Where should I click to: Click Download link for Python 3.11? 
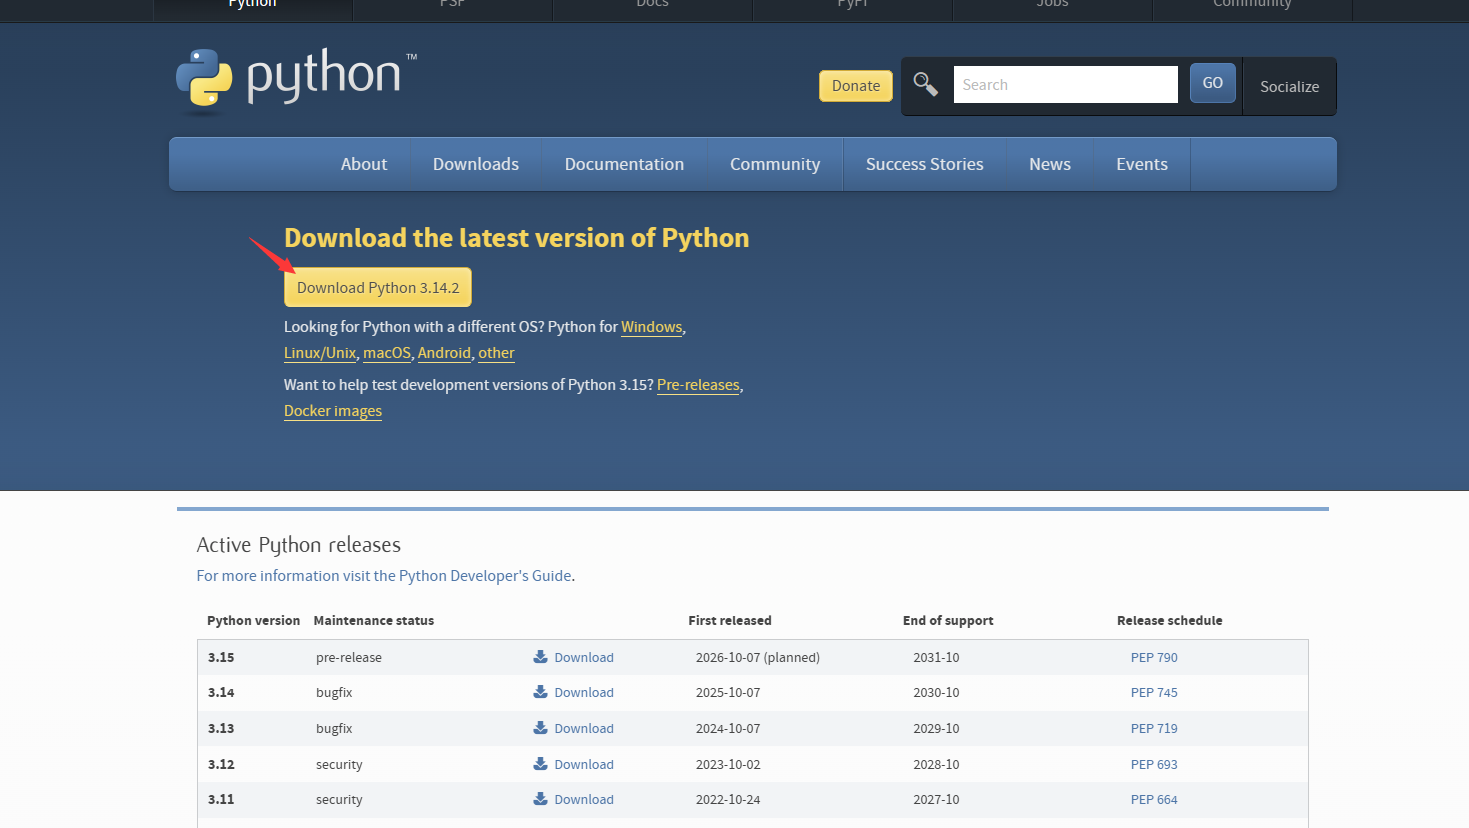(584, 799)
